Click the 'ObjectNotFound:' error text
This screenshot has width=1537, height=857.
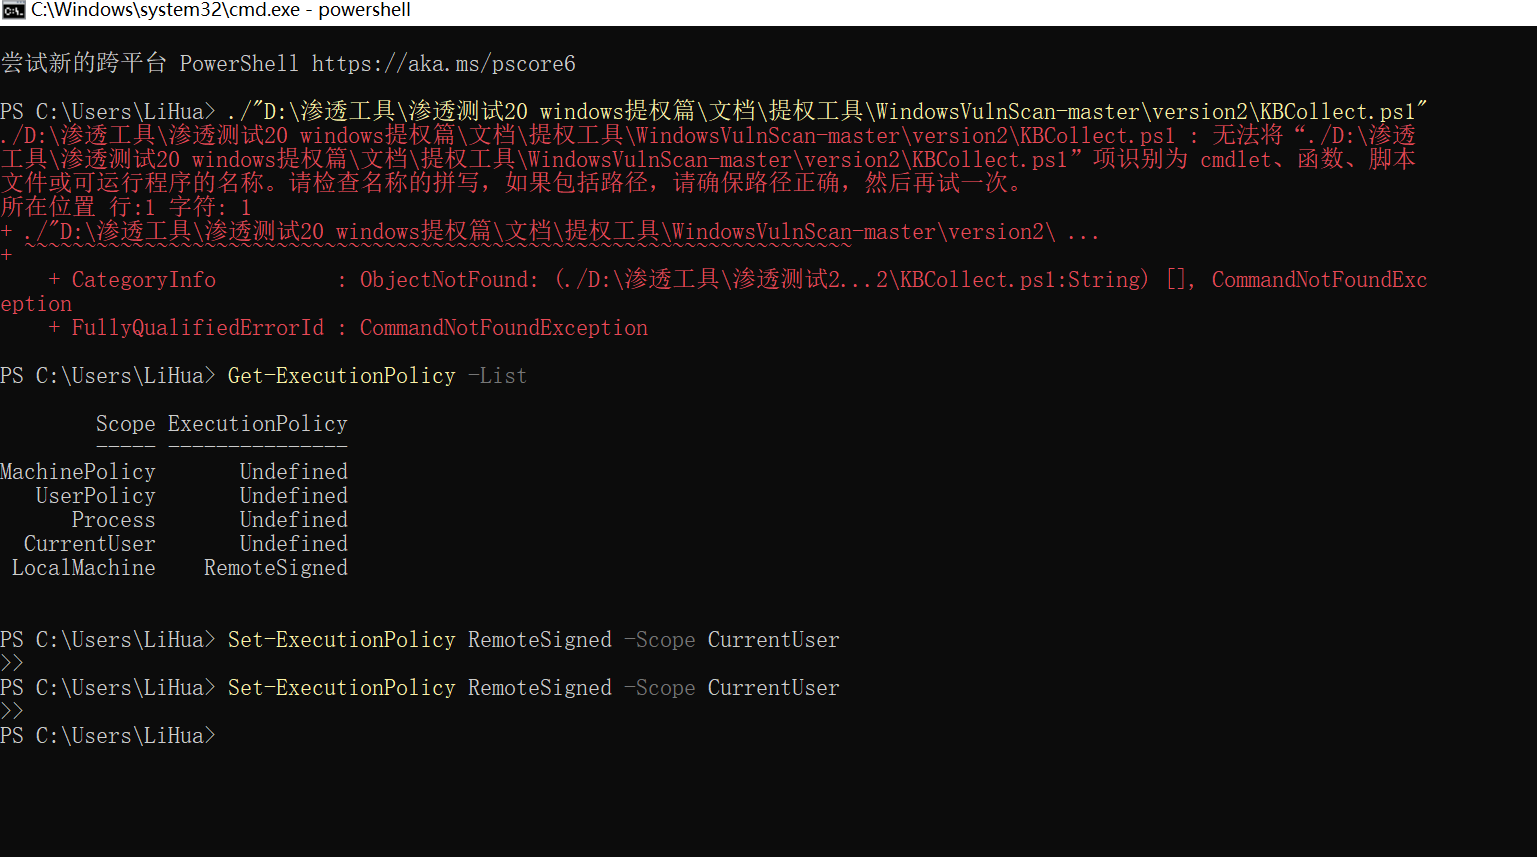450,280
